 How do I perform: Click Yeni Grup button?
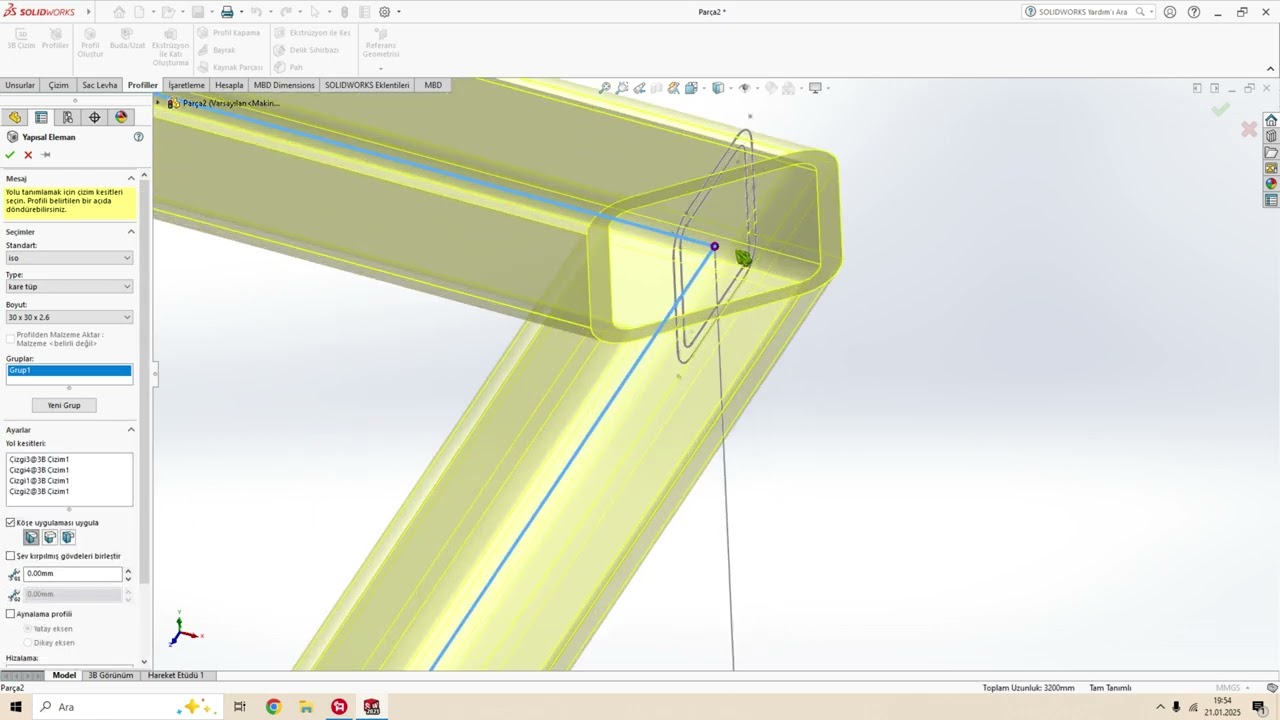pos(64,405)
